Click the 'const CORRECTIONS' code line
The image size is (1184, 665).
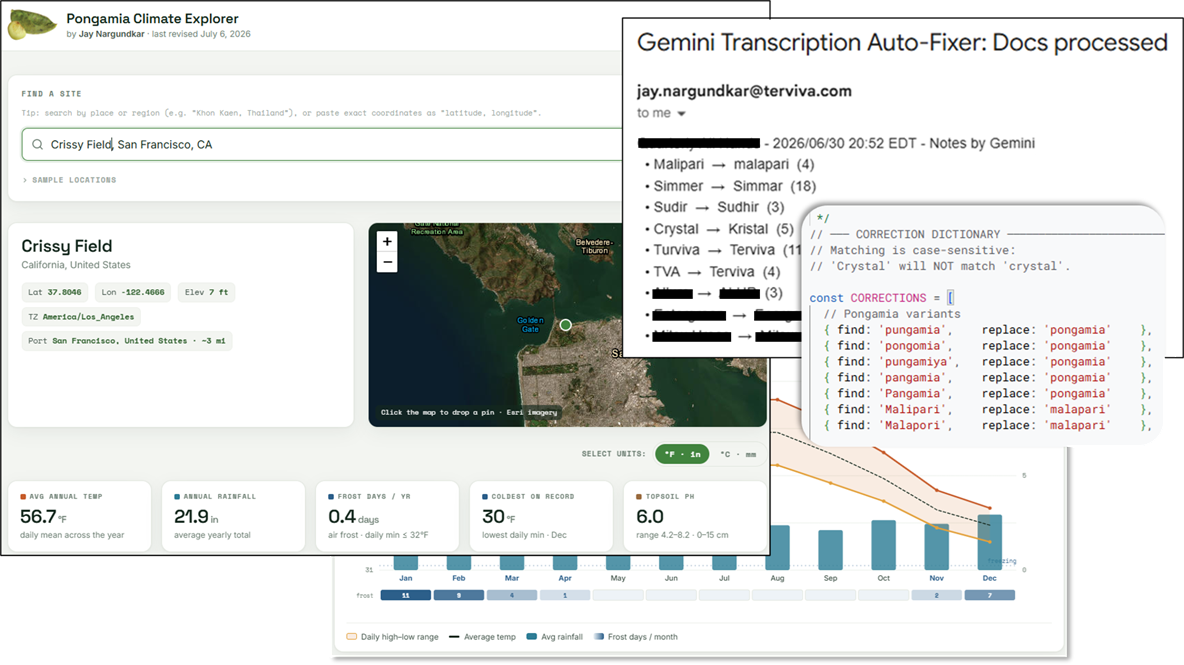coord(882,298)
